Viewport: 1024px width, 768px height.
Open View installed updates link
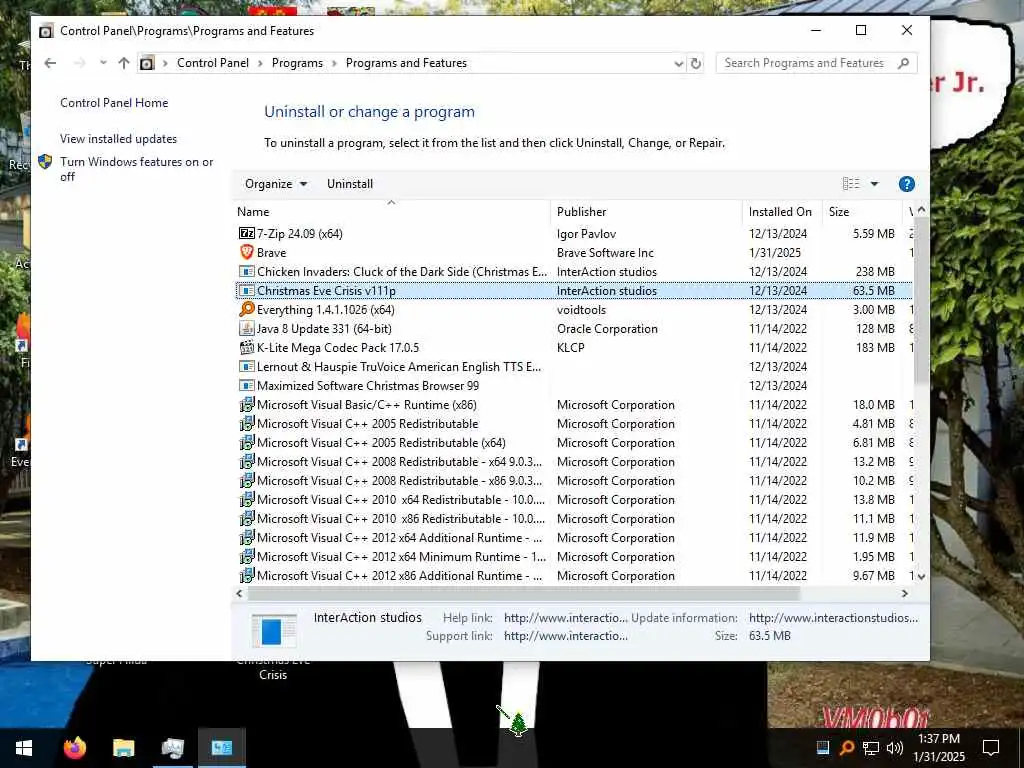click(x=118, y=138)
